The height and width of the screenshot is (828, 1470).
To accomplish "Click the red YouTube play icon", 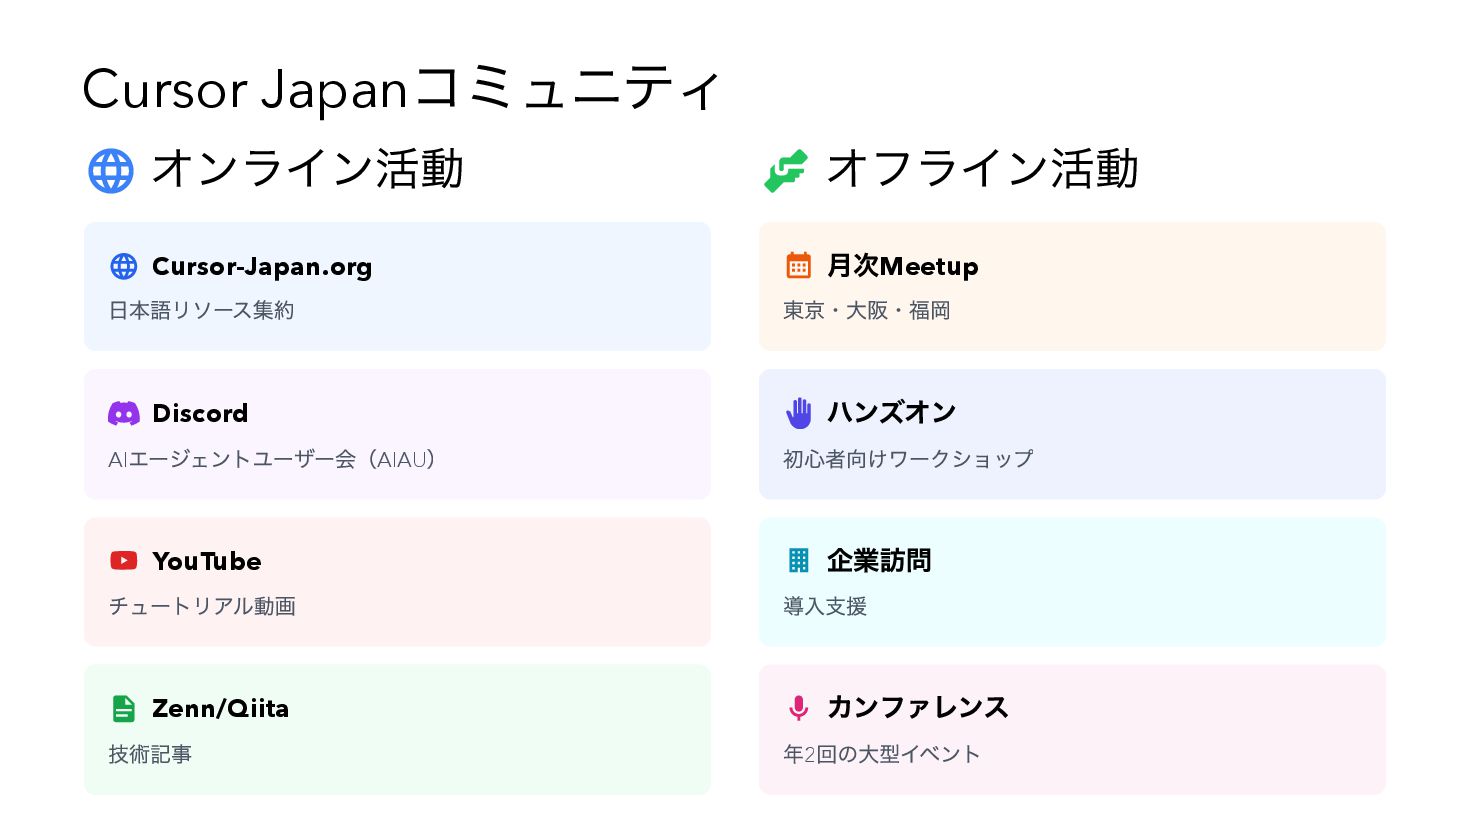I will [x=124, y=561].
